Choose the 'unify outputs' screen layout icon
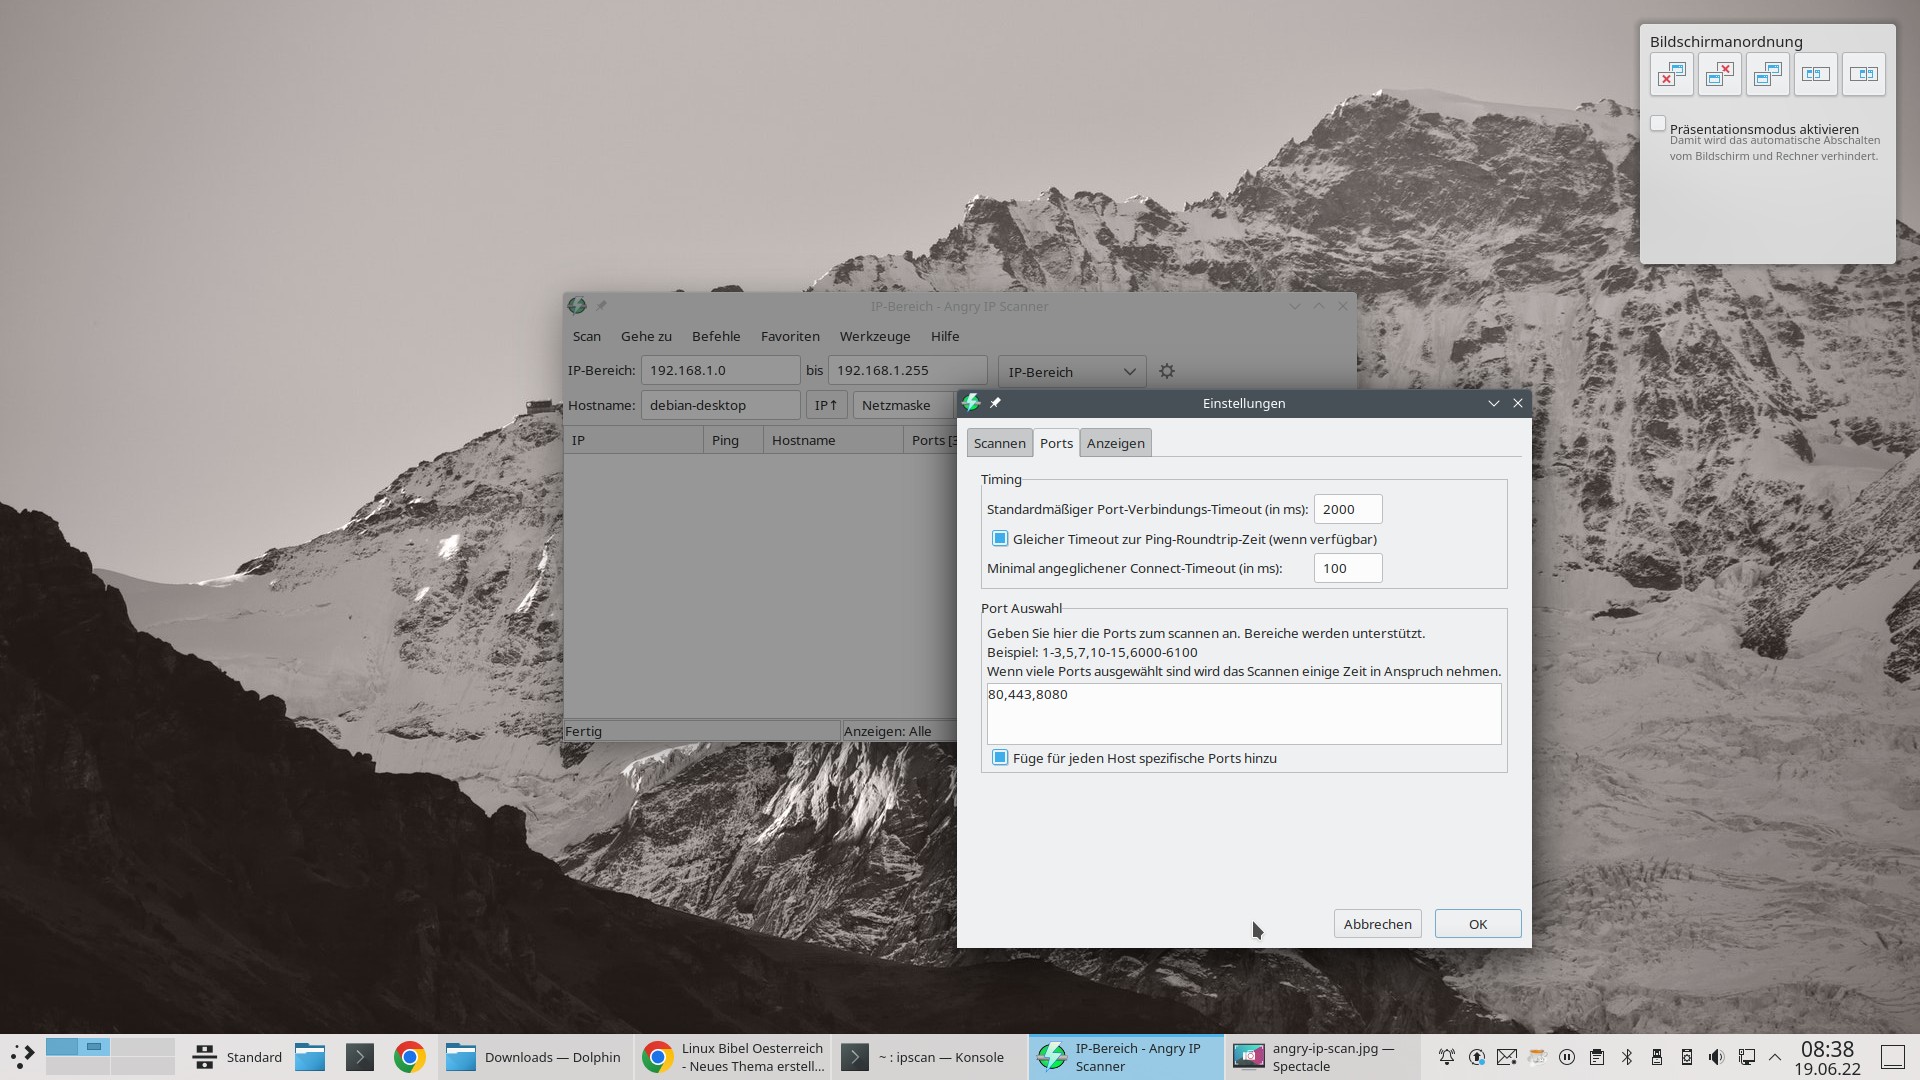The height and width of the screenshot is (1080, 1920). coord(1768,75)
